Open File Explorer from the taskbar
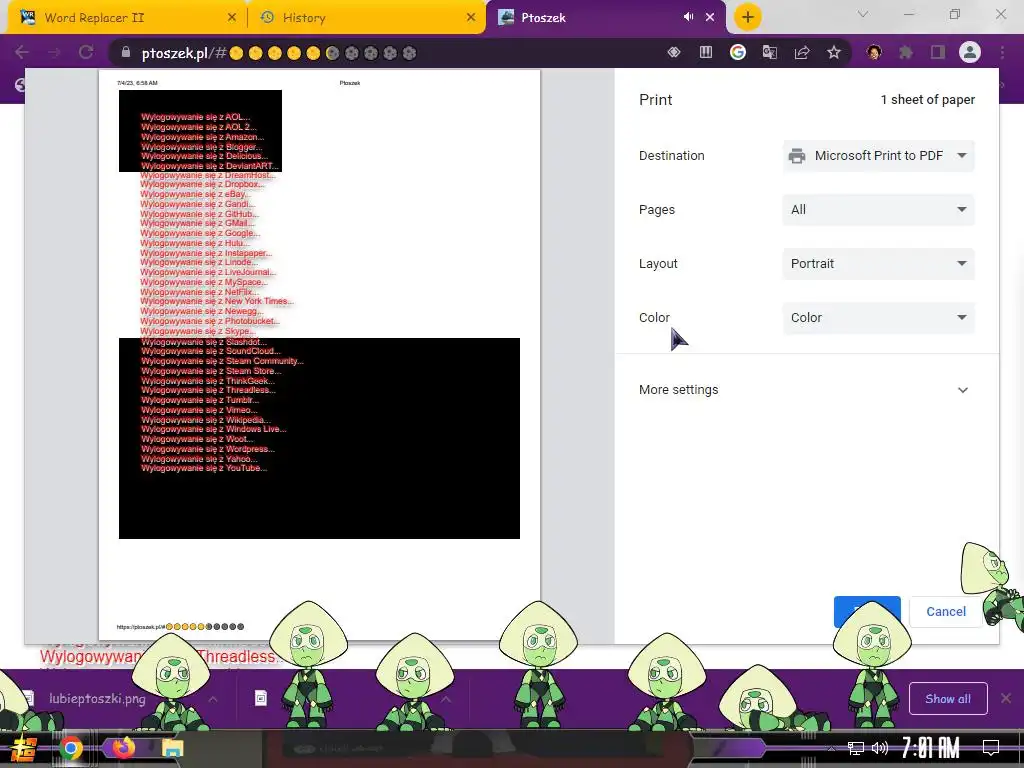The width and height of the screenshot is (1024, 768). 172,748
